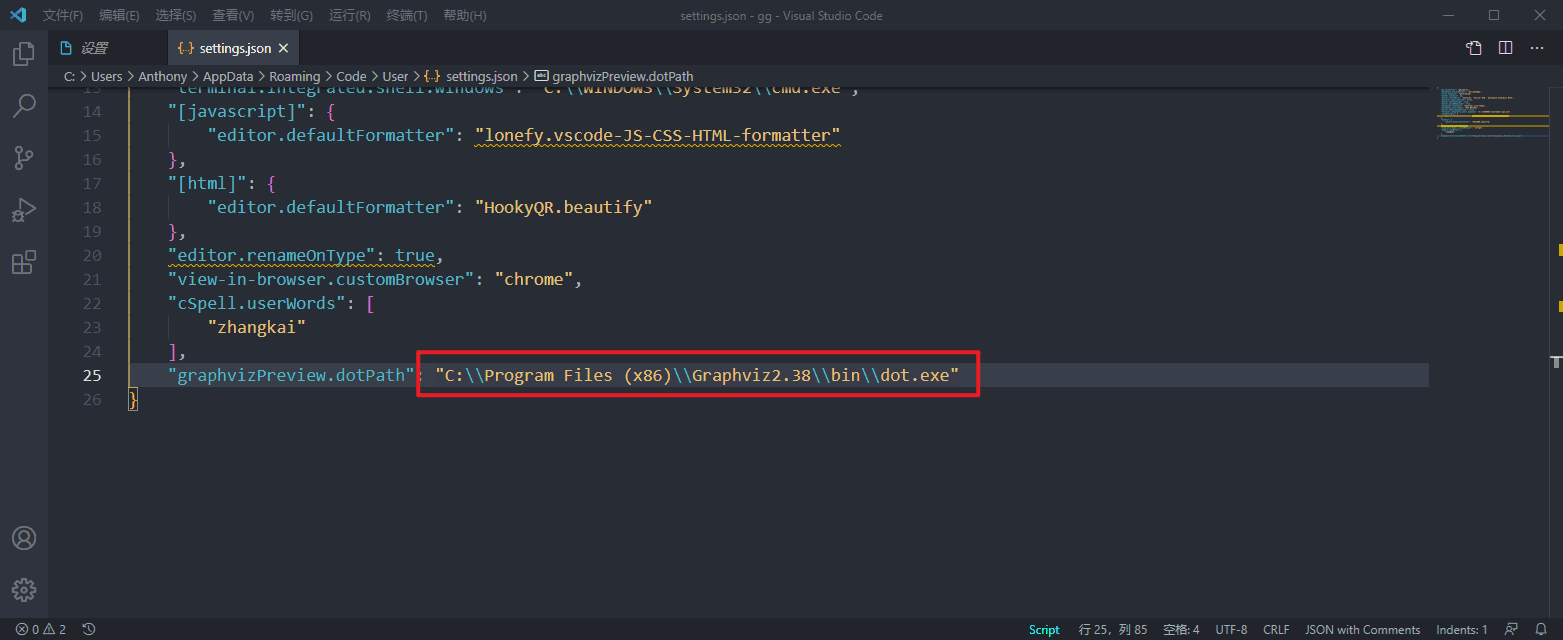Change file encoding via UTF-8
Viewport: 1563px width, 640px height.
click(x=1231, y=630)
